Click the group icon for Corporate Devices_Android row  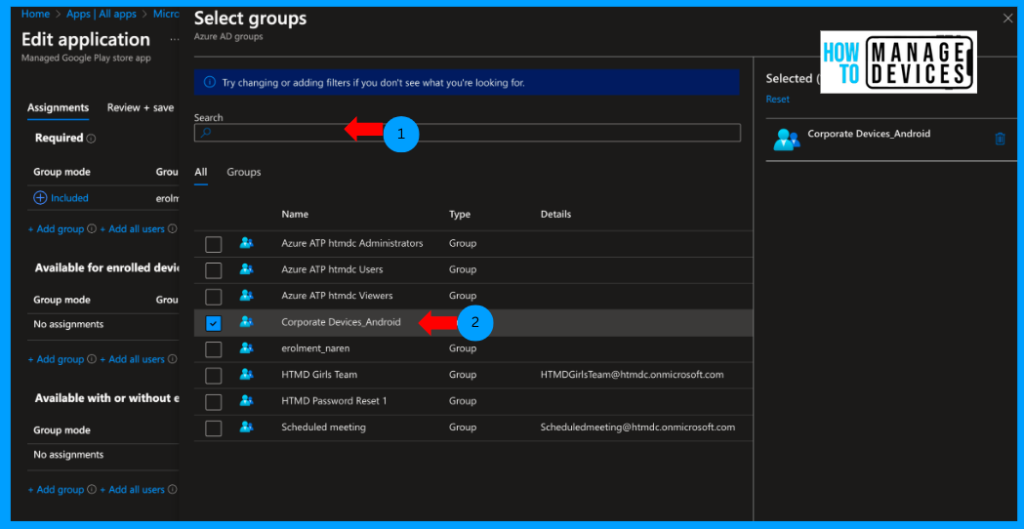click(246, 321)
